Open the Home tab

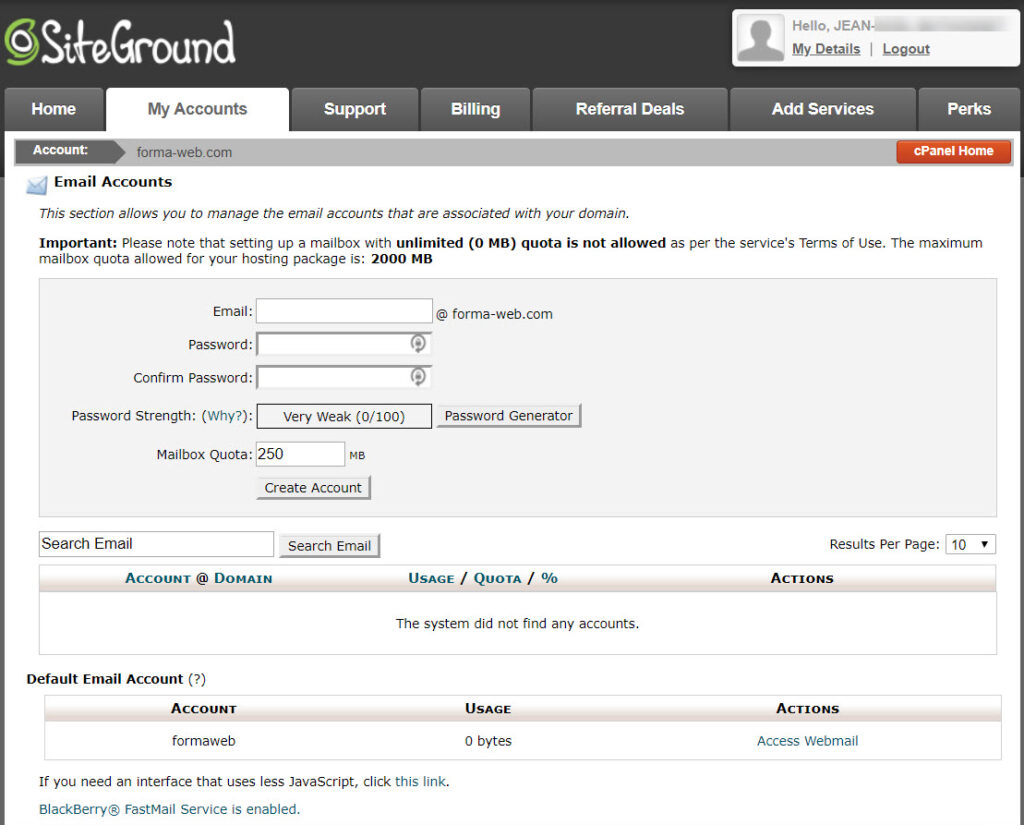click(x=54, y=109)
